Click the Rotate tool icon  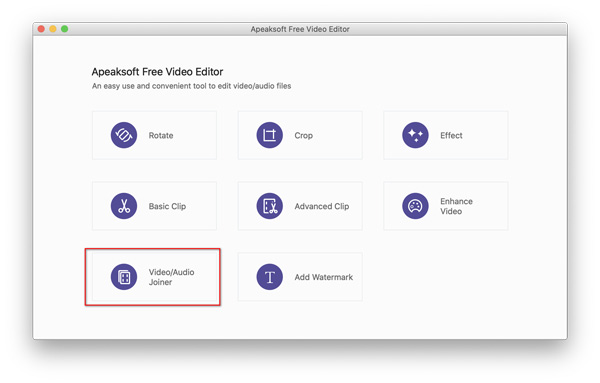[x=124, y=135]
